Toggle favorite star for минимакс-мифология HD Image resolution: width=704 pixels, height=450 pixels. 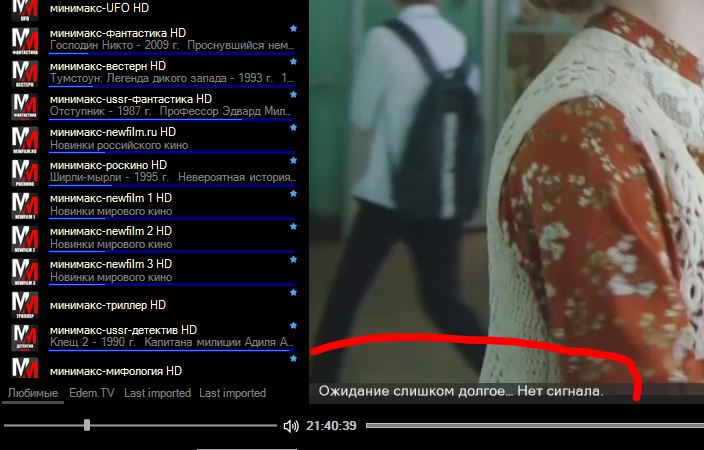(x=293, y=359)
